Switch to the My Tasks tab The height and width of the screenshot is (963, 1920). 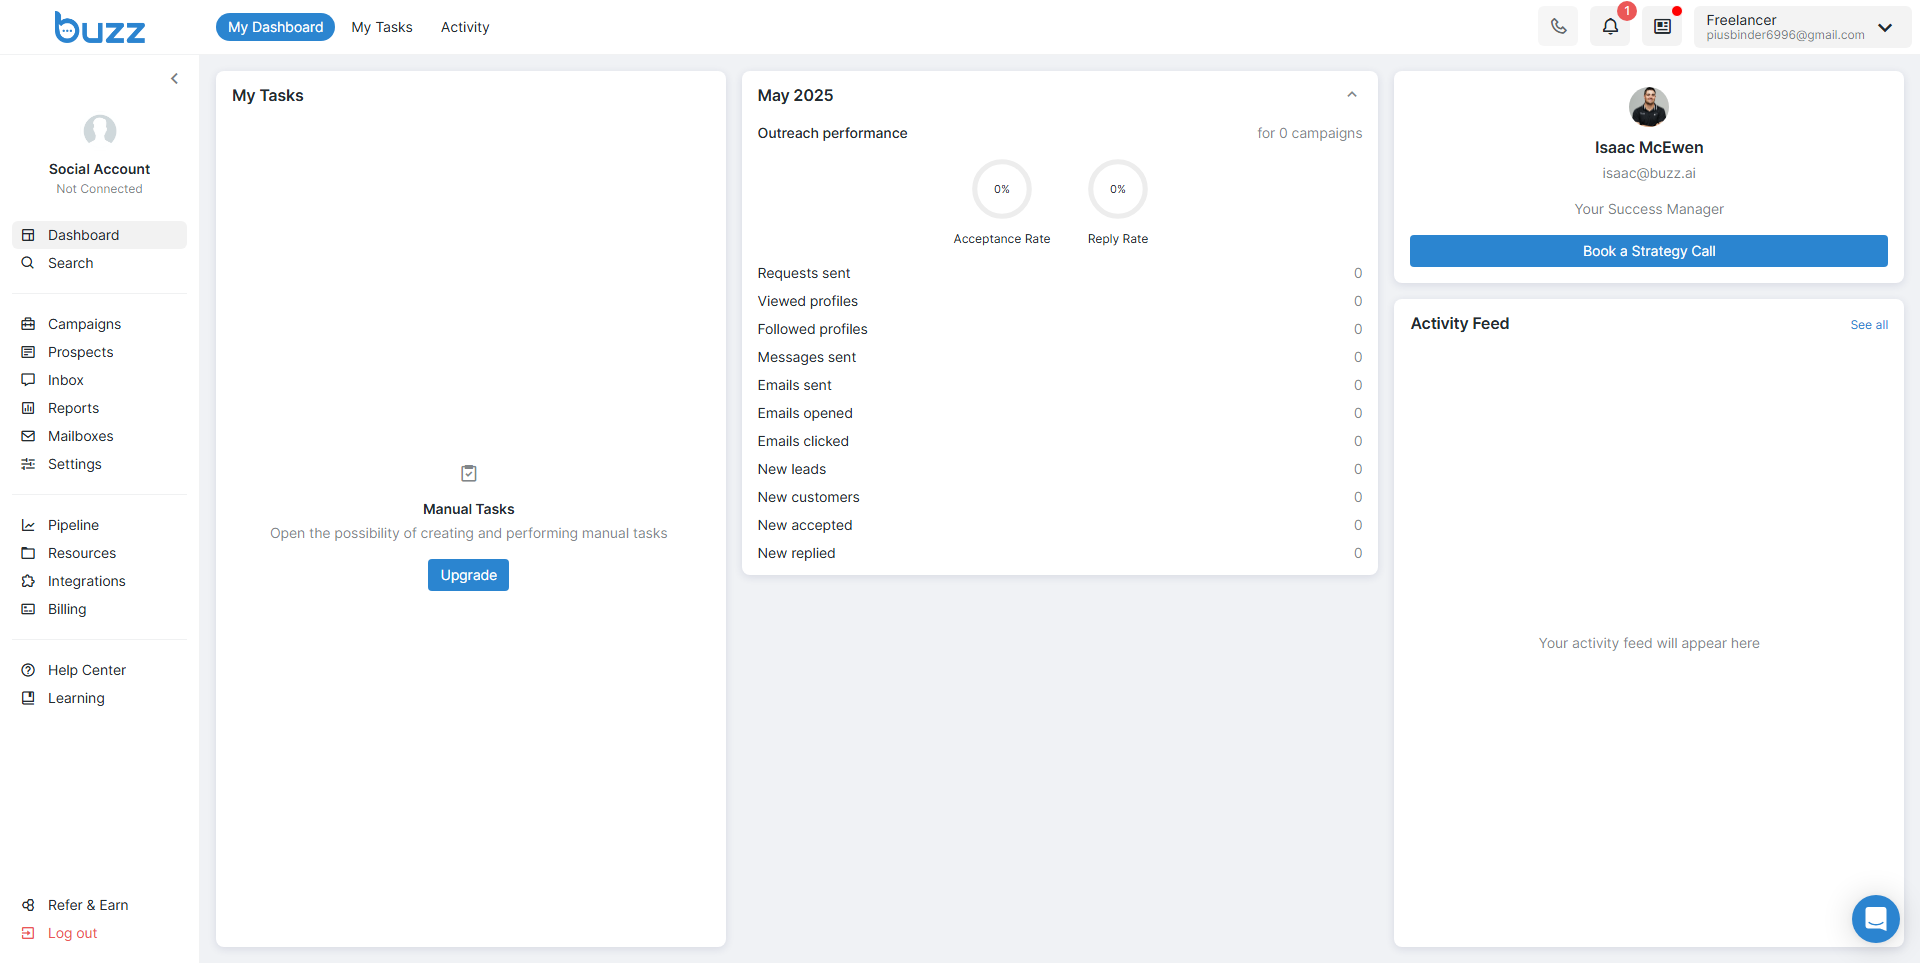tap(382, 27)
